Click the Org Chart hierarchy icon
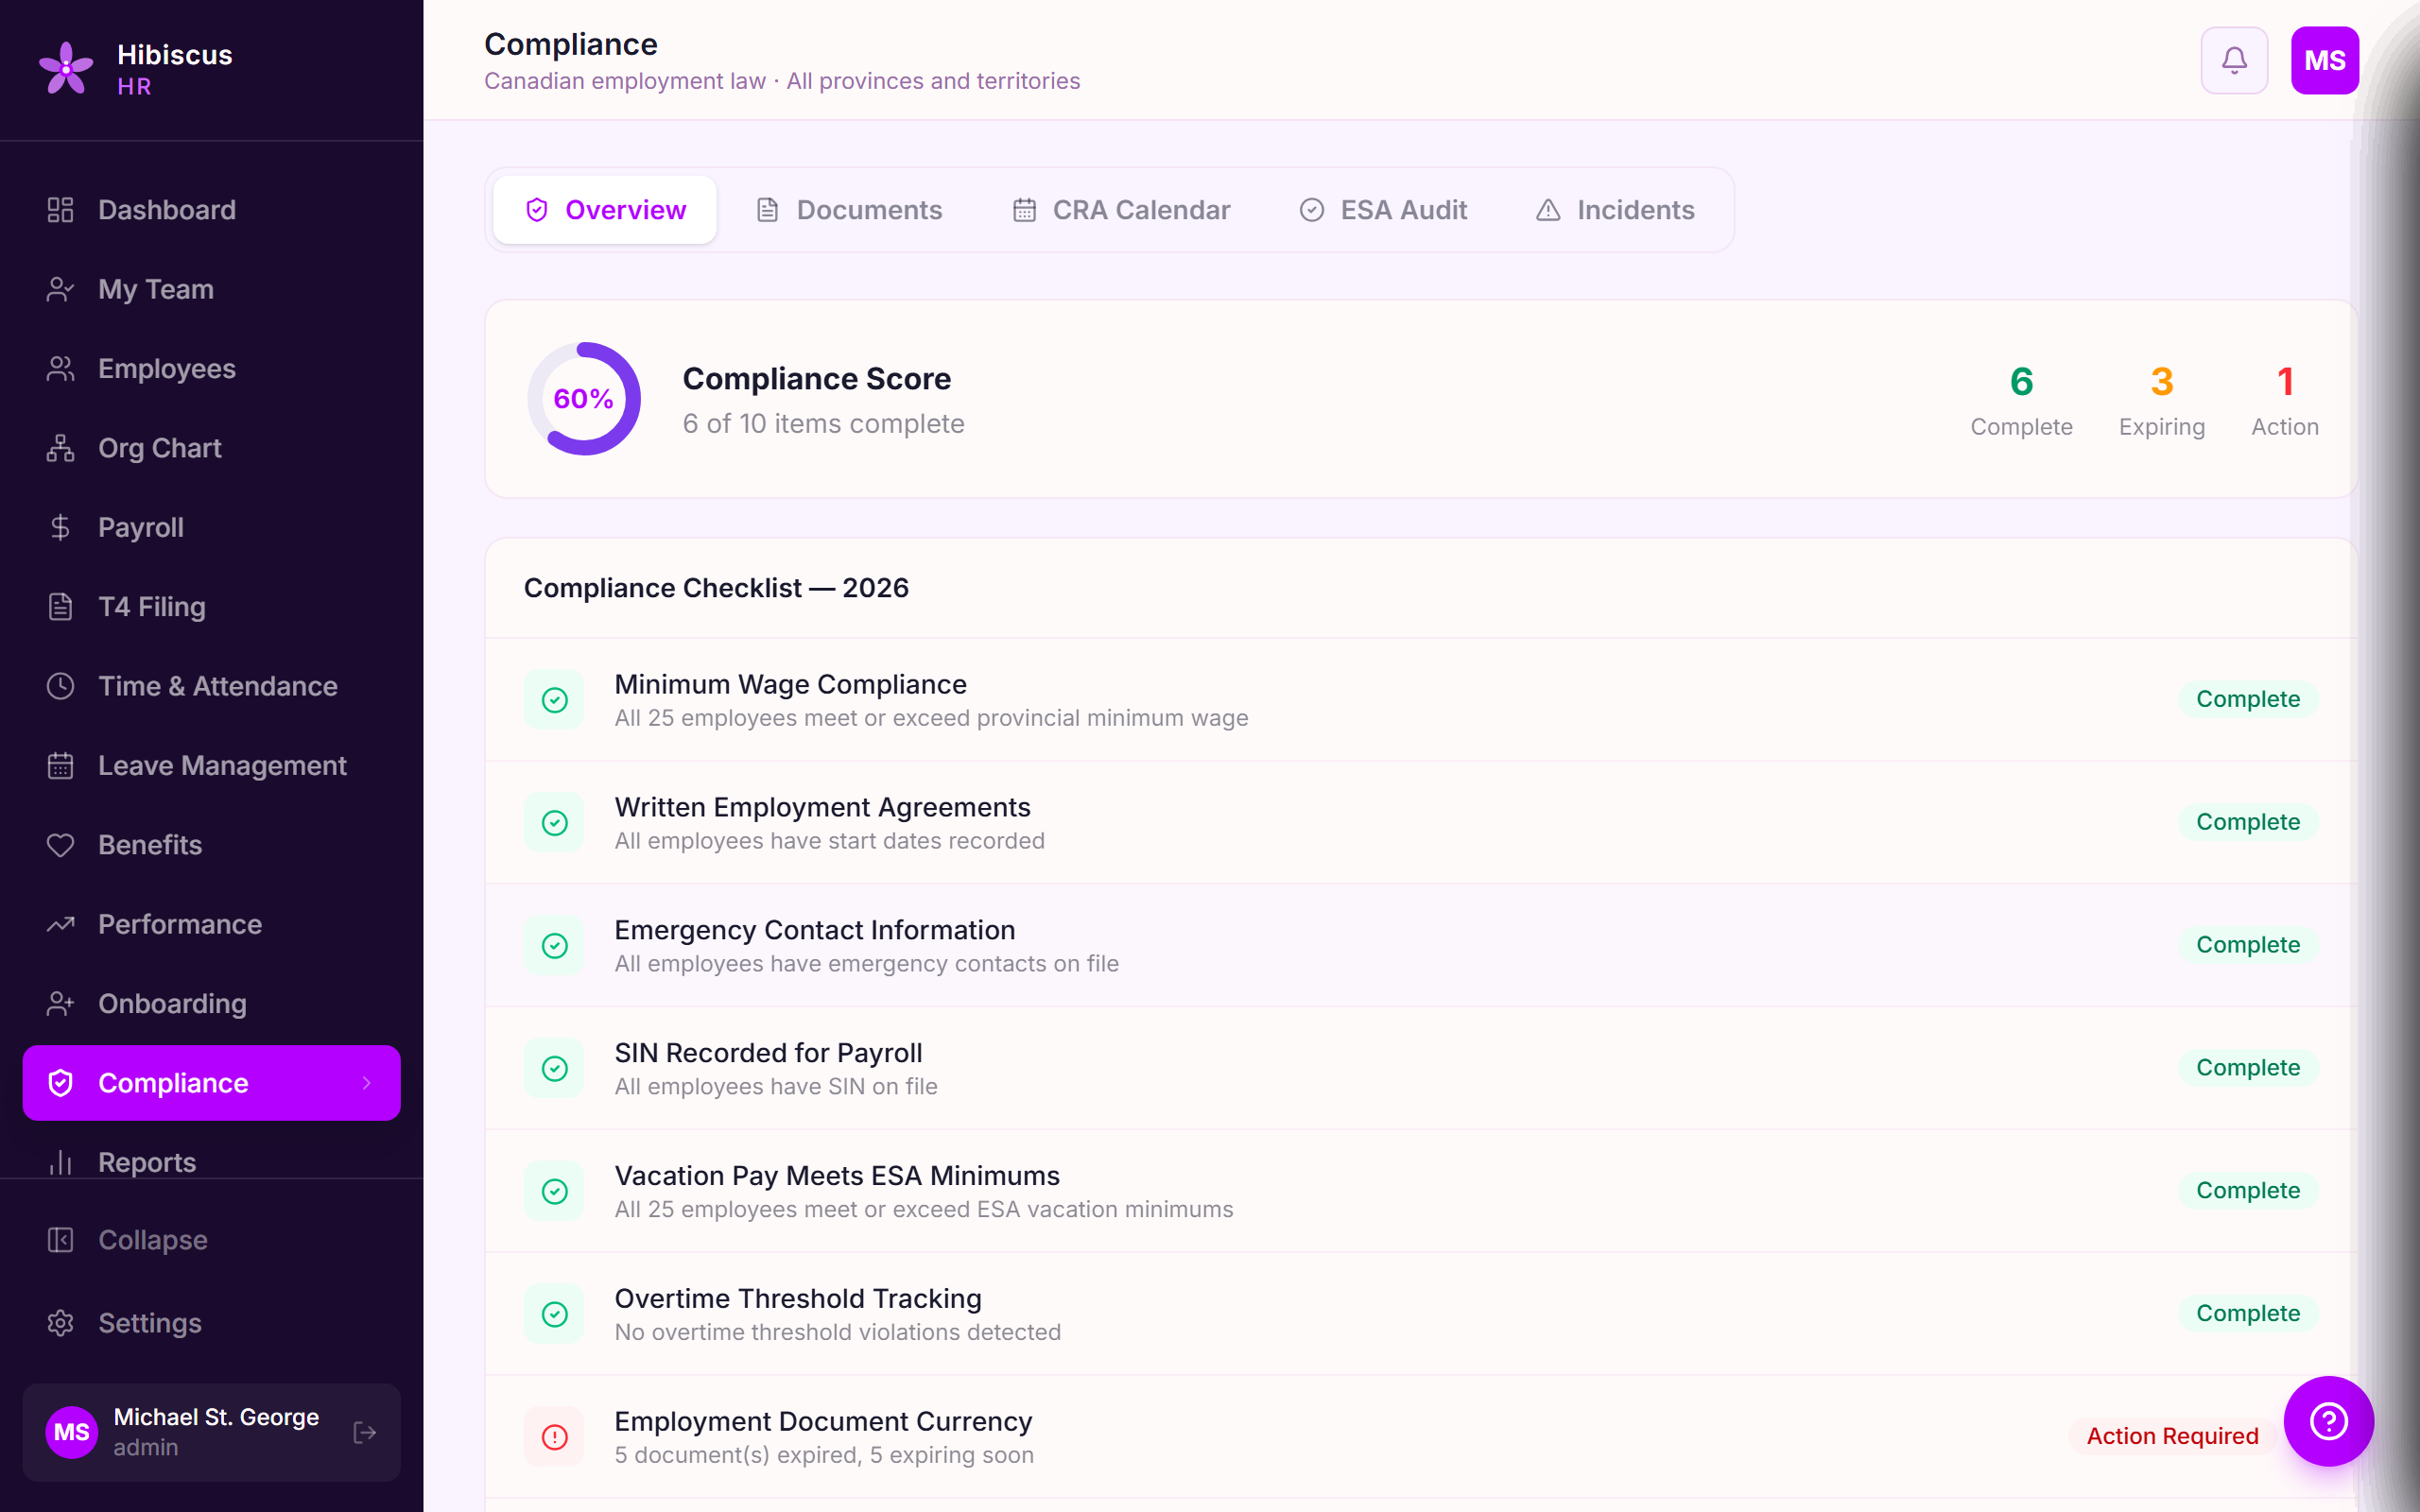2420x1512 pixels. tap(60, 448)
